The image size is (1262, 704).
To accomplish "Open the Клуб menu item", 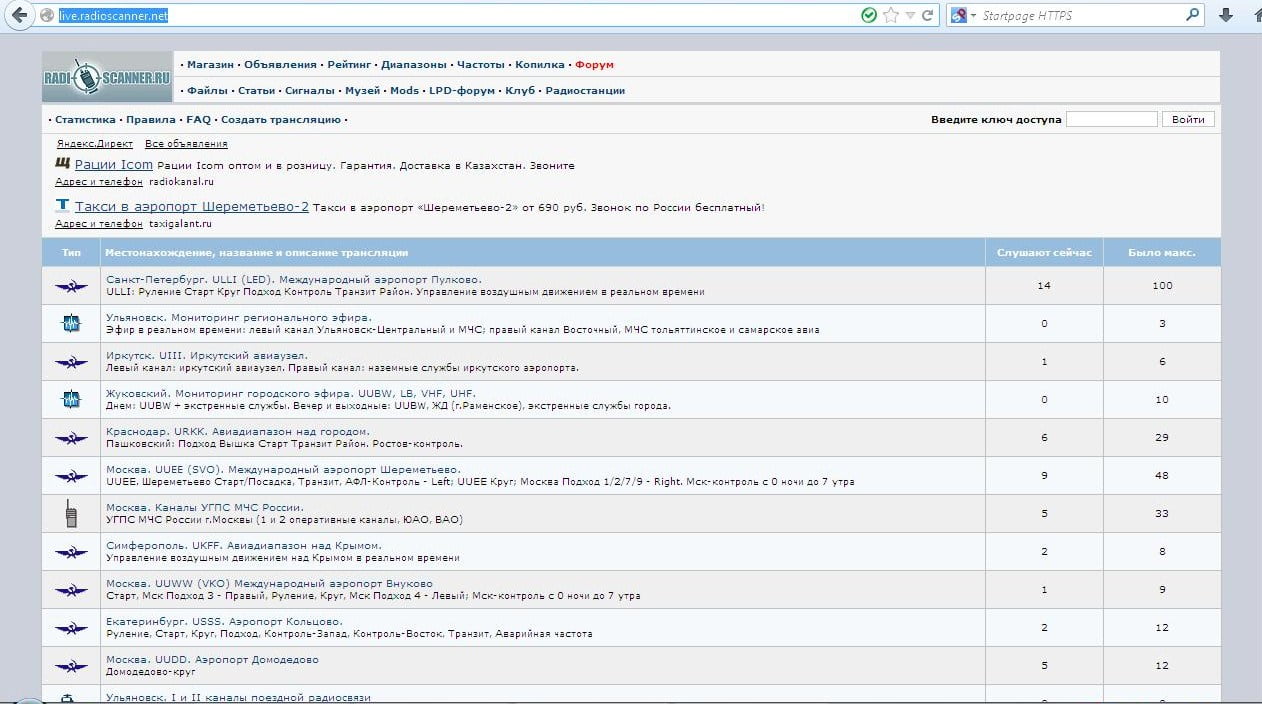I will [521, 90].
